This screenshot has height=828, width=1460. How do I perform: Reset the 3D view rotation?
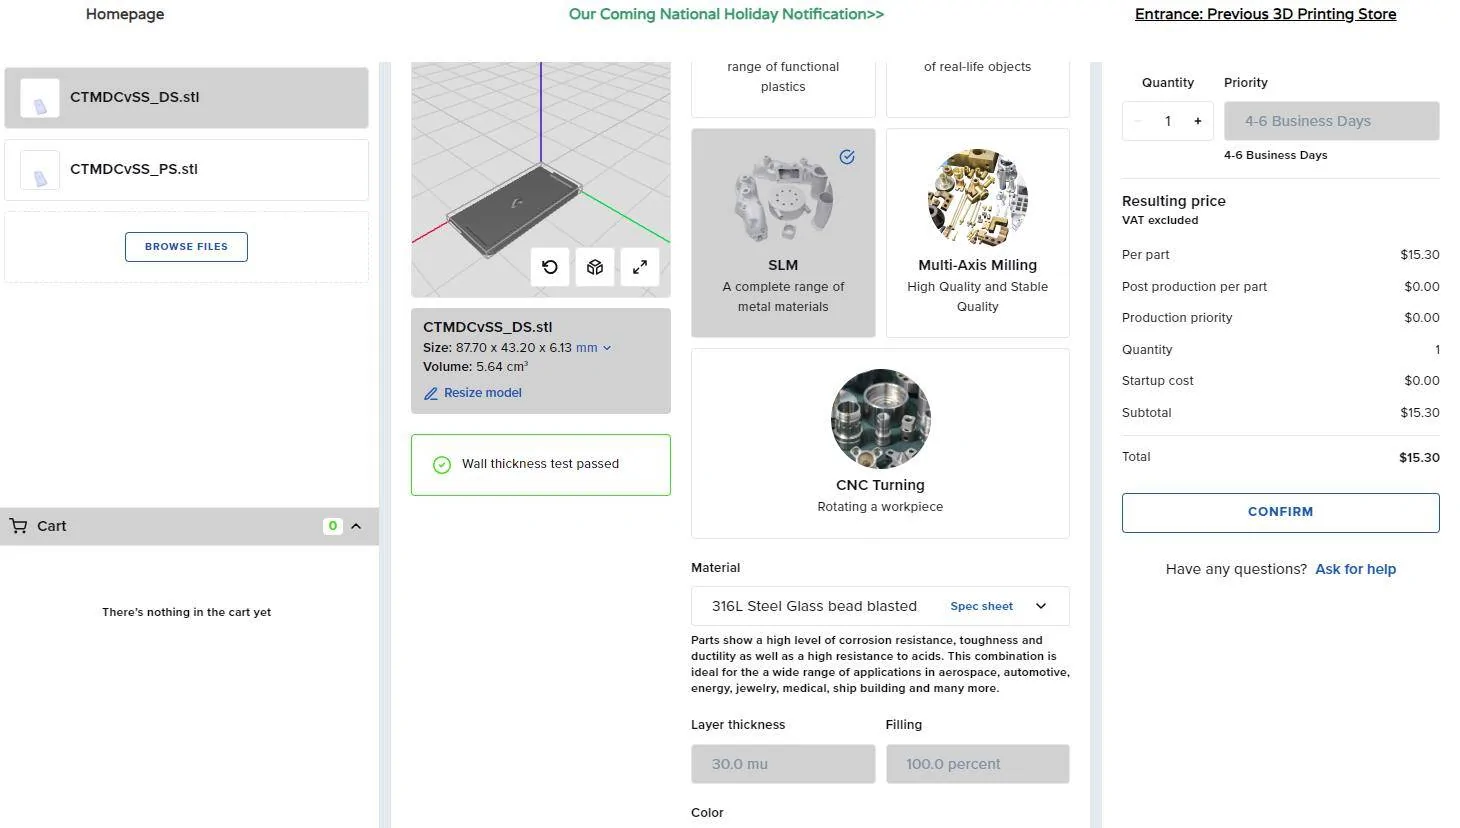coord(550,267)
